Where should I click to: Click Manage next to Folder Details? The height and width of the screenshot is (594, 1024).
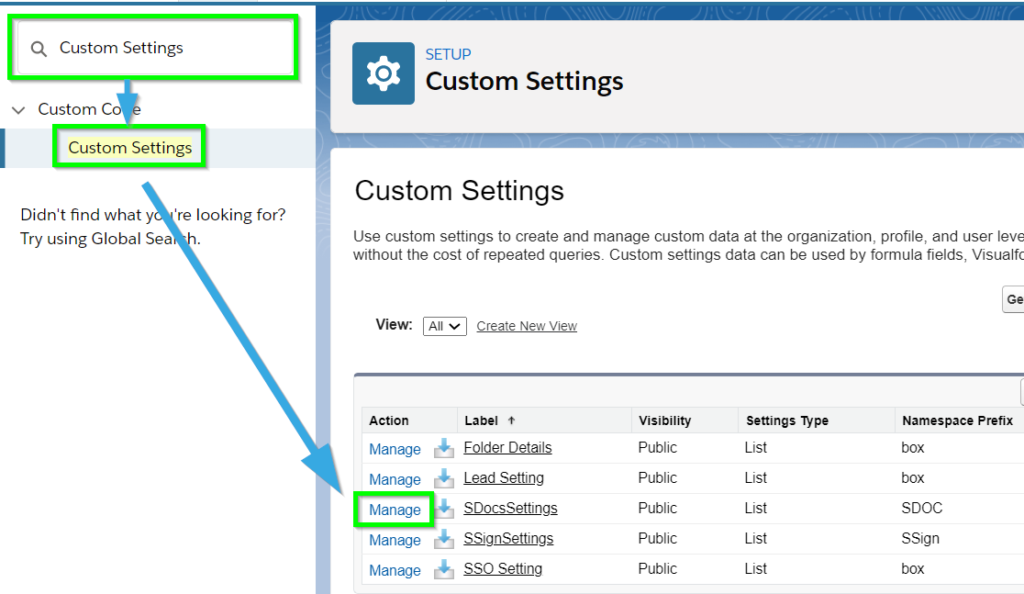(x=394, y=448)
